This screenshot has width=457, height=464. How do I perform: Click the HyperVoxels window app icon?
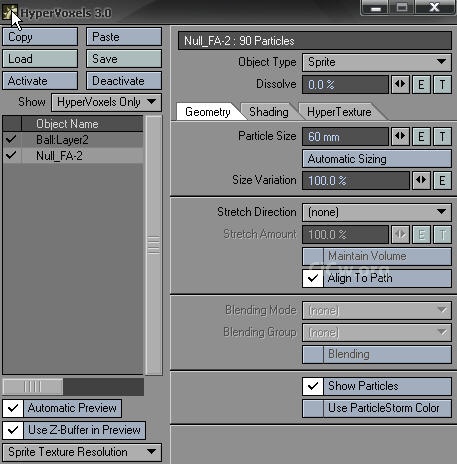coord(9,13)
